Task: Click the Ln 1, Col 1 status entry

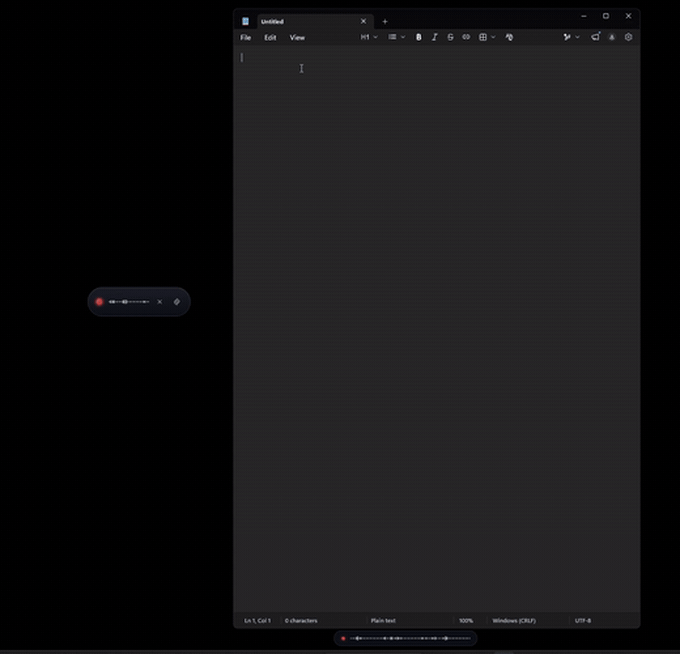Action: [x=257, y=621]
